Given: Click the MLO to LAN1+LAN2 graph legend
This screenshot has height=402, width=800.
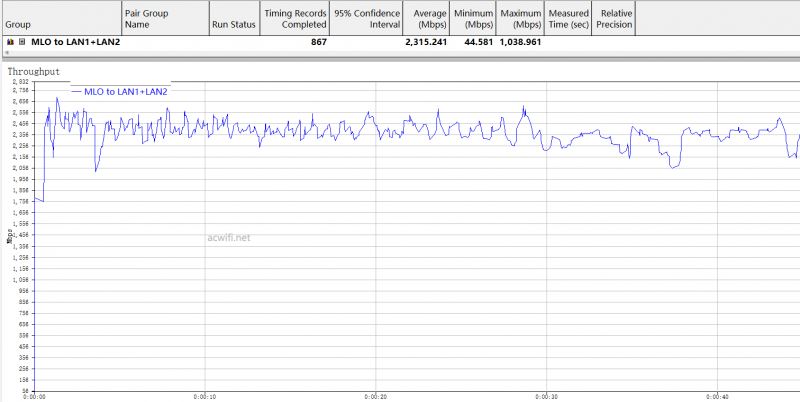Looking at the screenshot, I should (120, 91).
